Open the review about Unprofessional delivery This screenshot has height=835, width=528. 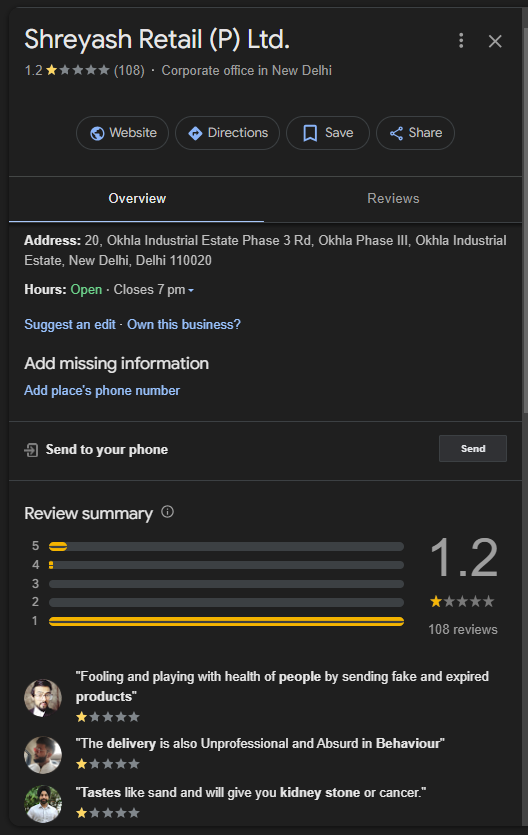[x=260, y=743]
